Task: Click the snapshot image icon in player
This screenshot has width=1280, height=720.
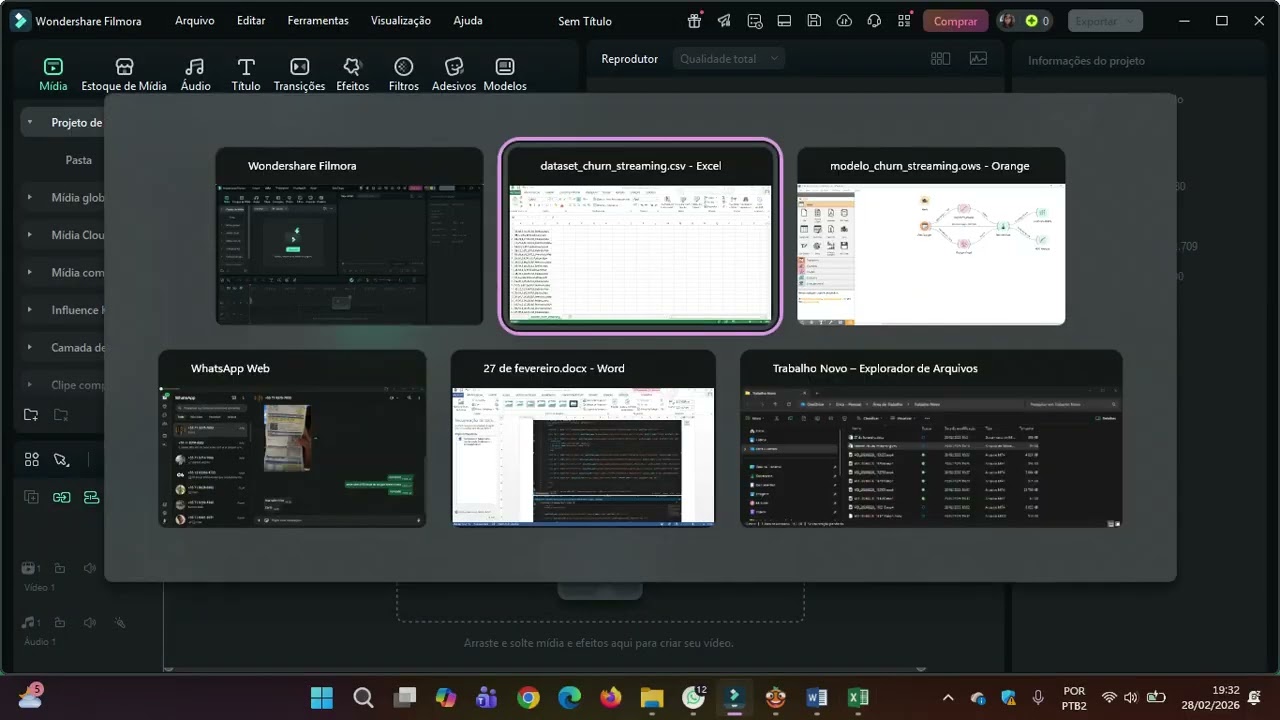Action: 978,59
